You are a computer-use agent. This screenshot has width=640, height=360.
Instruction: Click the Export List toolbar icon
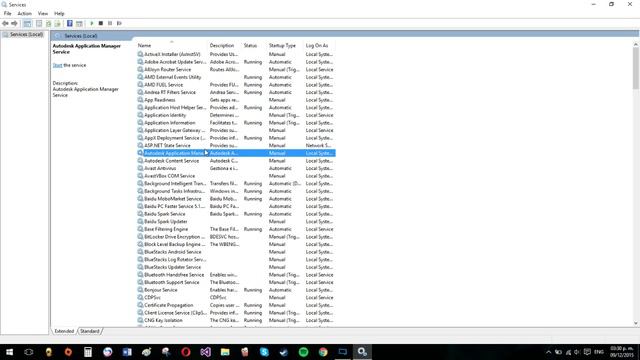(x=58, y=23)
